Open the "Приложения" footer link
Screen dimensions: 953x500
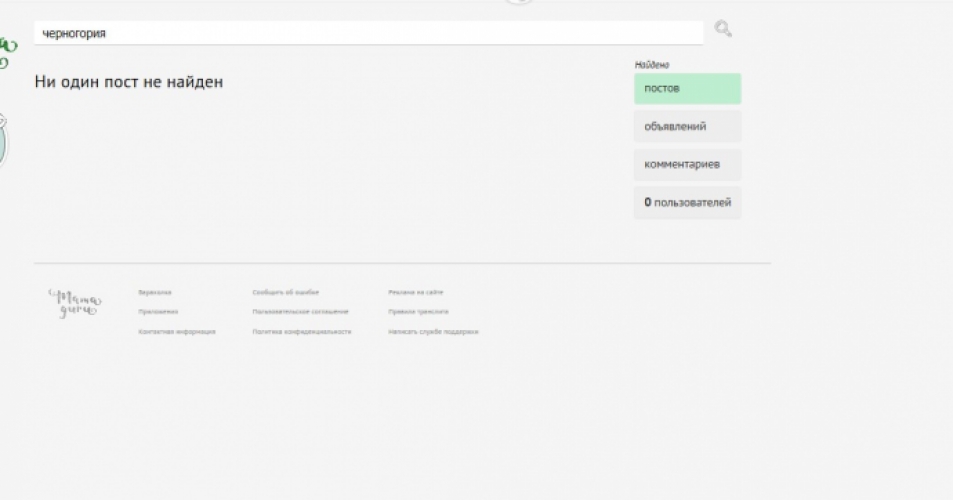click(x=158, y=312)
